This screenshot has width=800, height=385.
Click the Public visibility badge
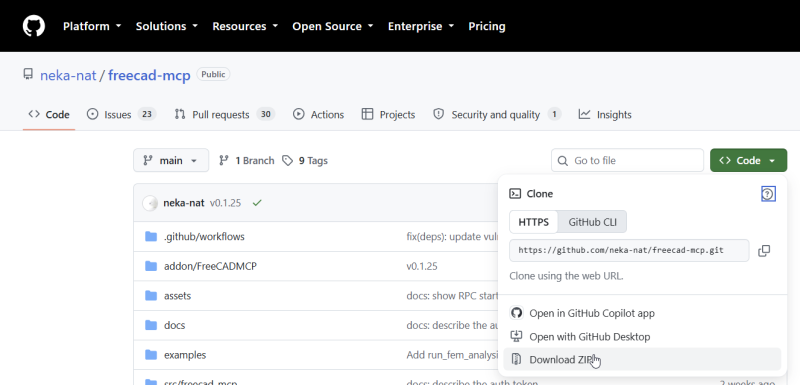(x=213, y=74)
